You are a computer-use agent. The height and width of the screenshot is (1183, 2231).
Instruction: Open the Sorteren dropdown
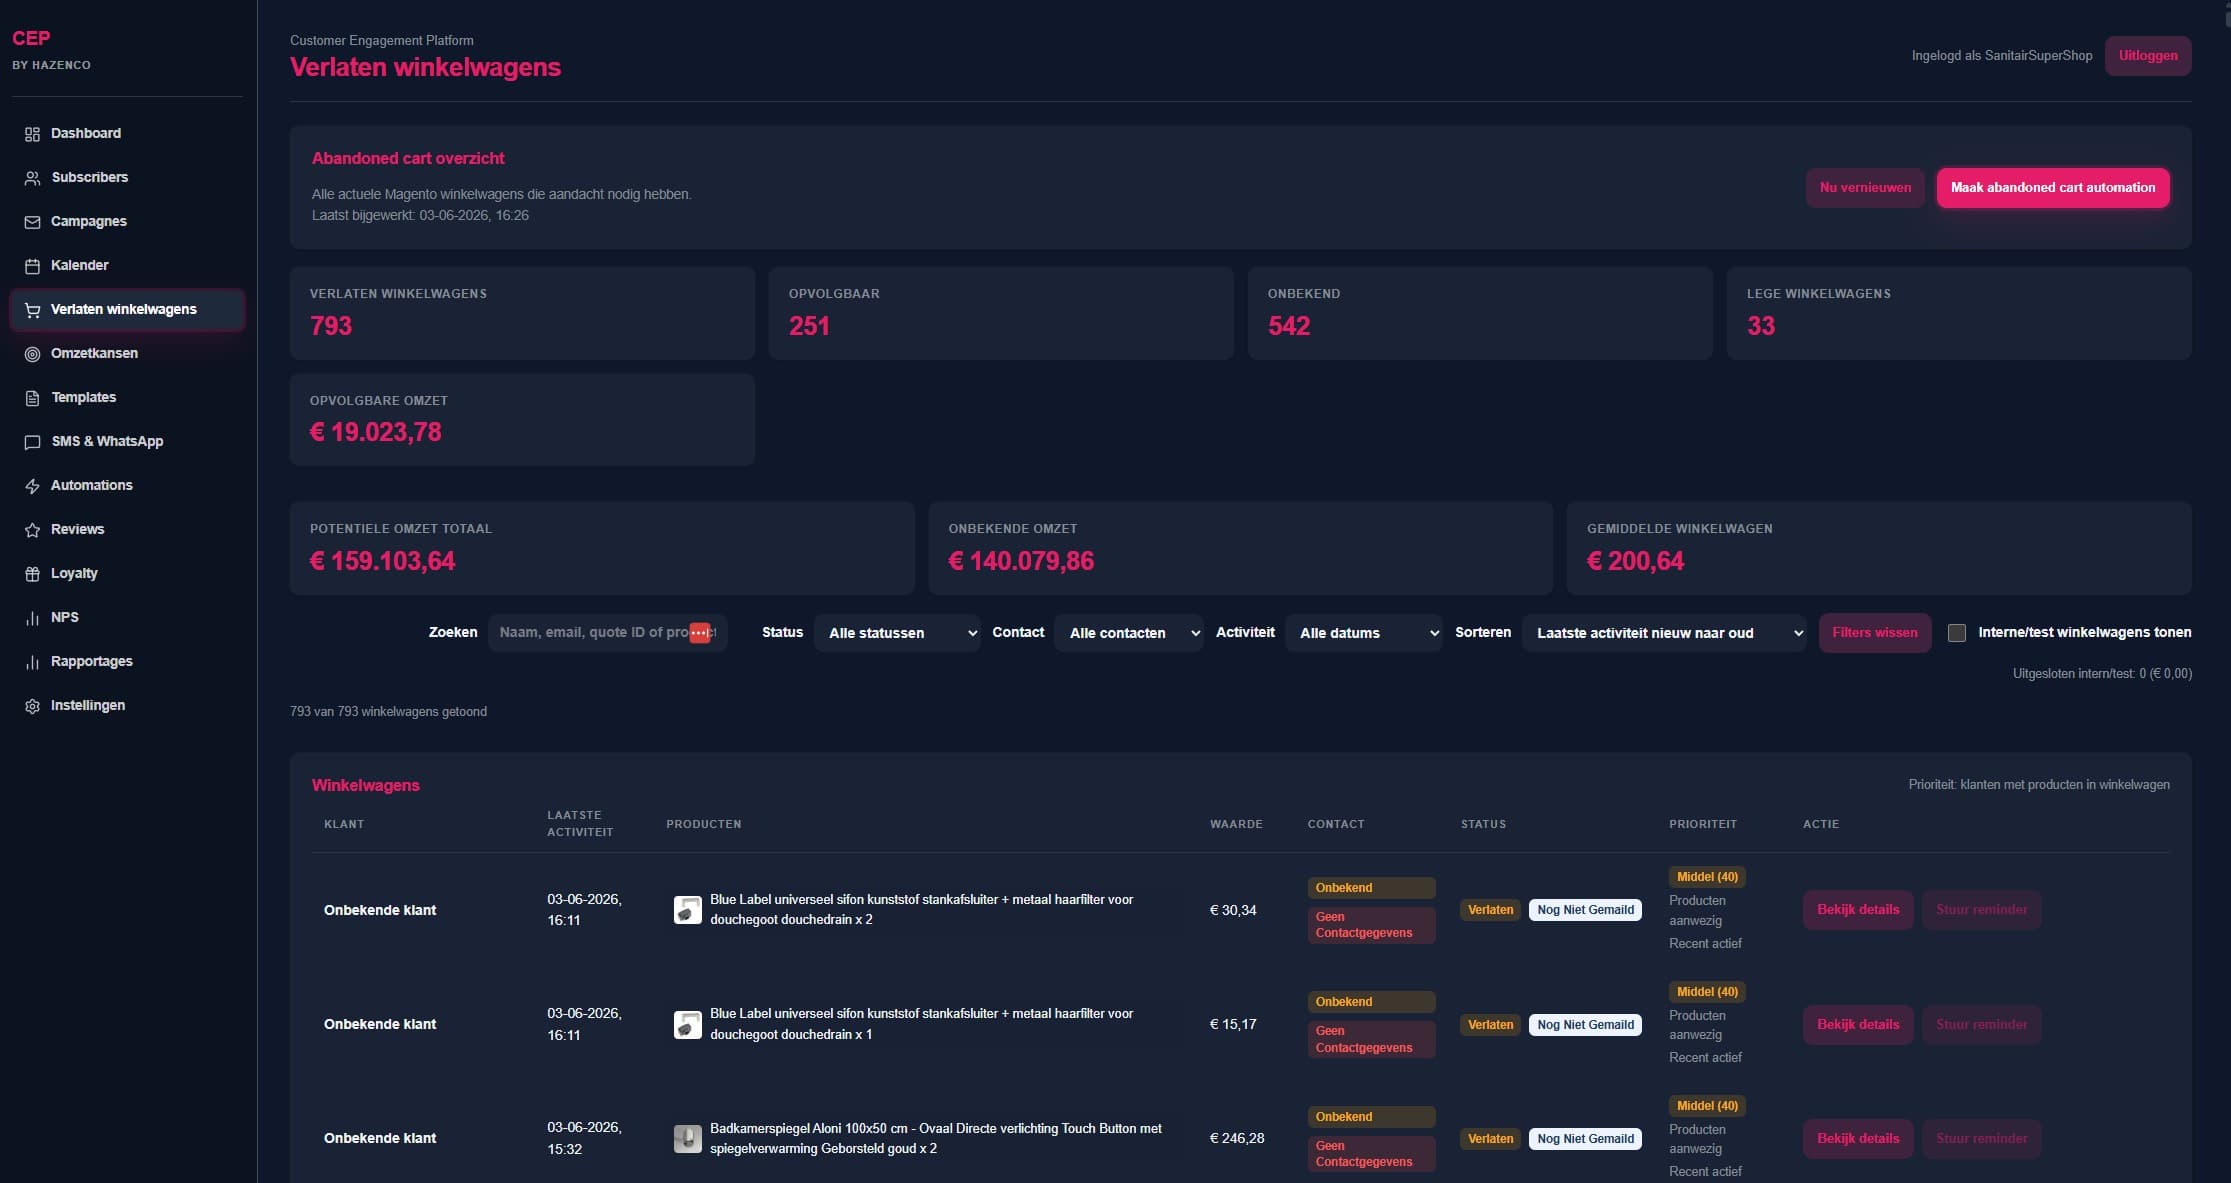click(x=1664, y=633)
